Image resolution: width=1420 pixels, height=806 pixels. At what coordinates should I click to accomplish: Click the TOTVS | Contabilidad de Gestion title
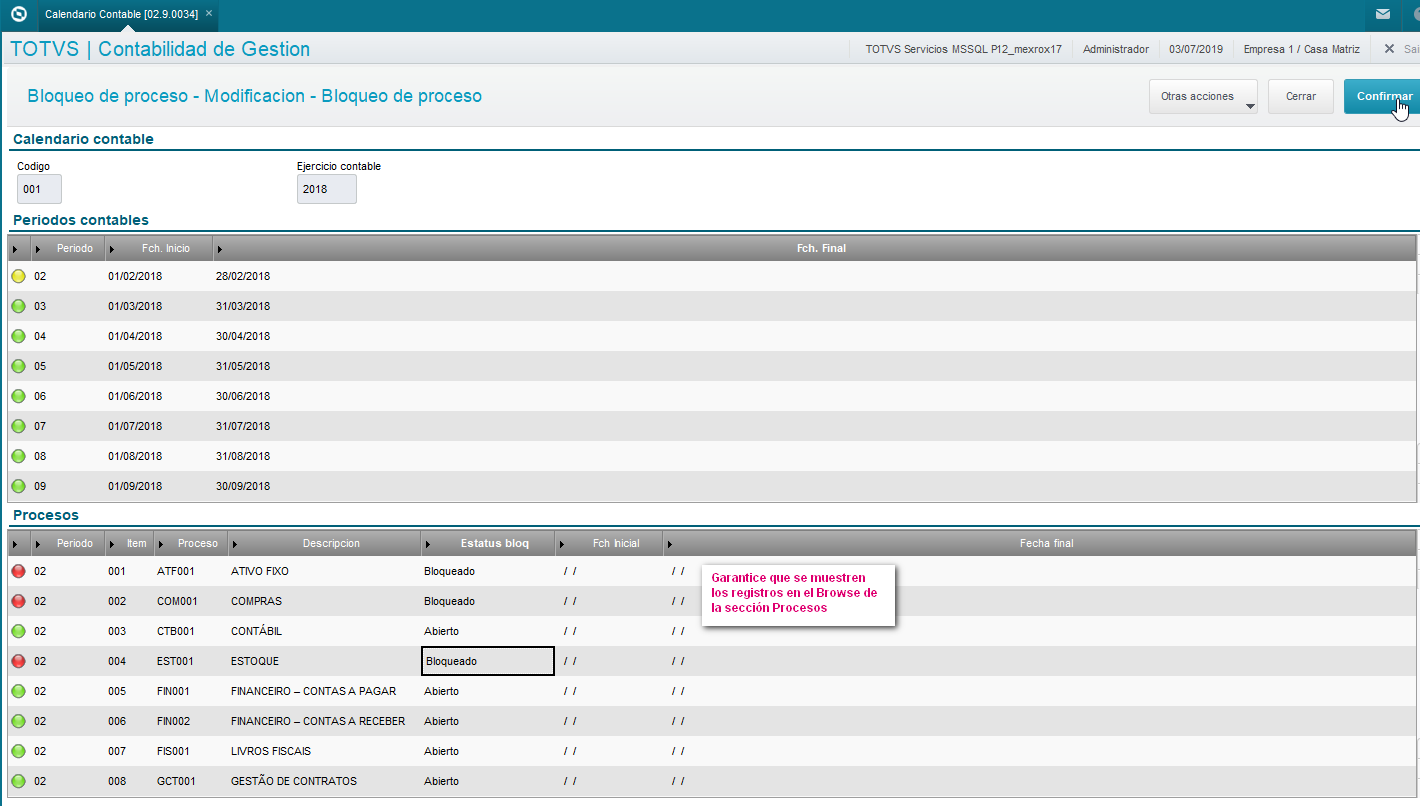(x=160, y=49)
